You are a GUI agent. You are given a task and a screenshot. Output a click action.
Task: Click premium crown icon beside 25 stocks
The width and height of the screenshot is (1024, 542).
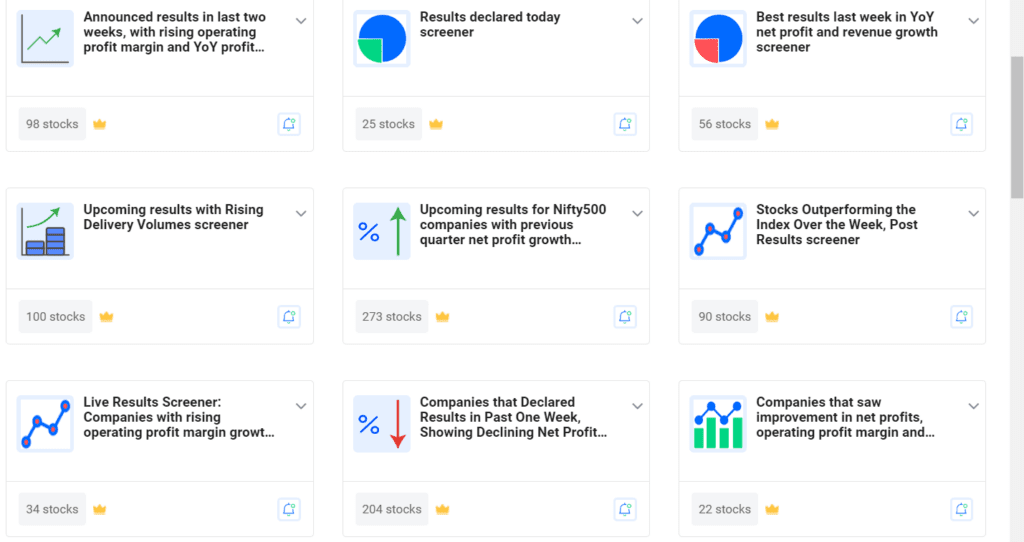point(436,124)
